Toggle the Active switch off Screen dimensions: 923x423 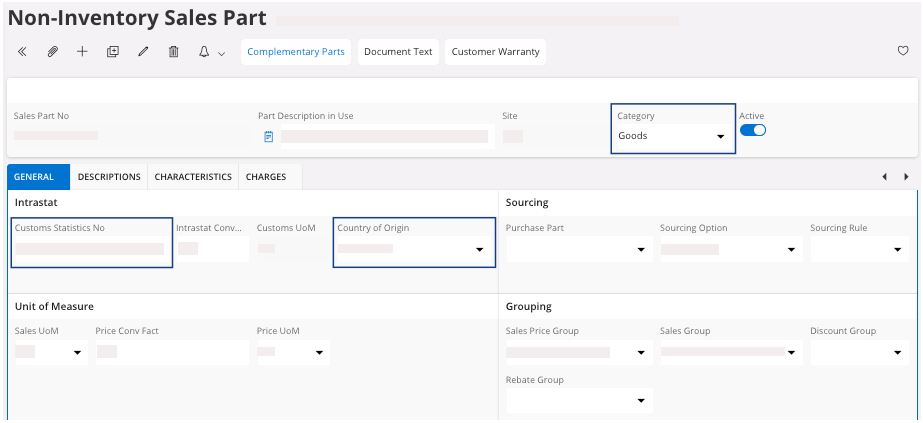(752, 130)
